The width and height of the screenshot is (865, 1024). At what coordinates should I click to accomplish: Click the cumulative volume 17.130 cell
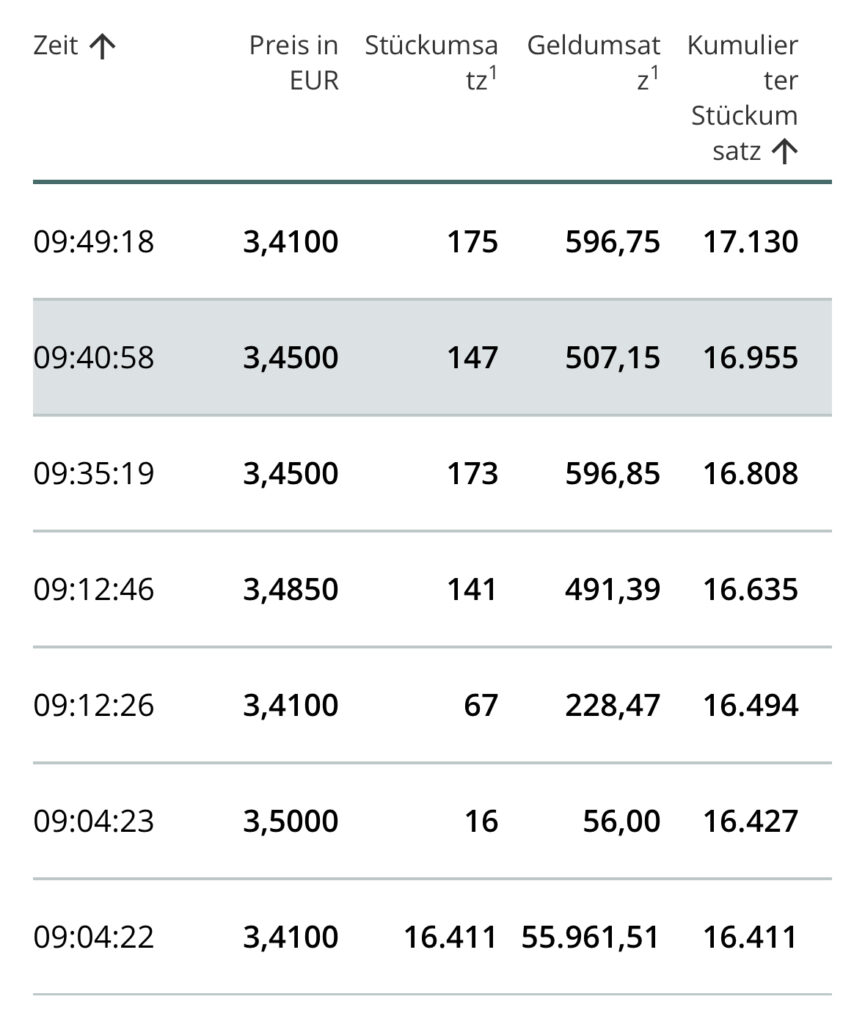[751, 241]
